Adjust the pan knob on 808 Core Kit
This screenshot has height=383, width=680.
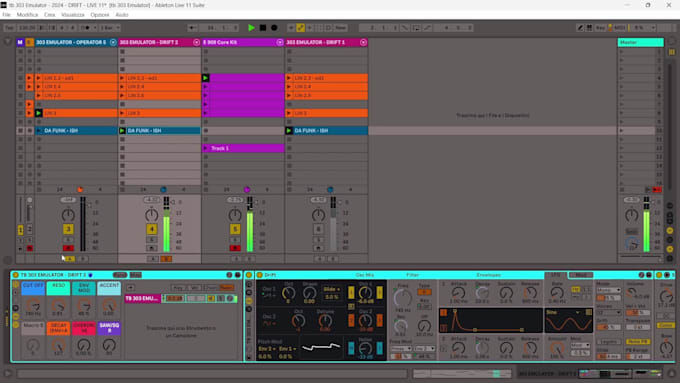[235, 215]
